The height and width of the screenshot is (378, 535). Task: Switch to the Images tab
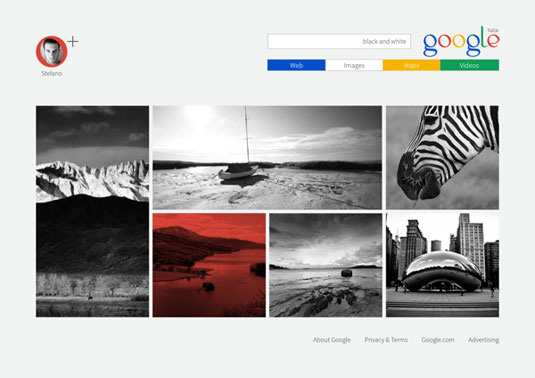(x=354, y=65)
